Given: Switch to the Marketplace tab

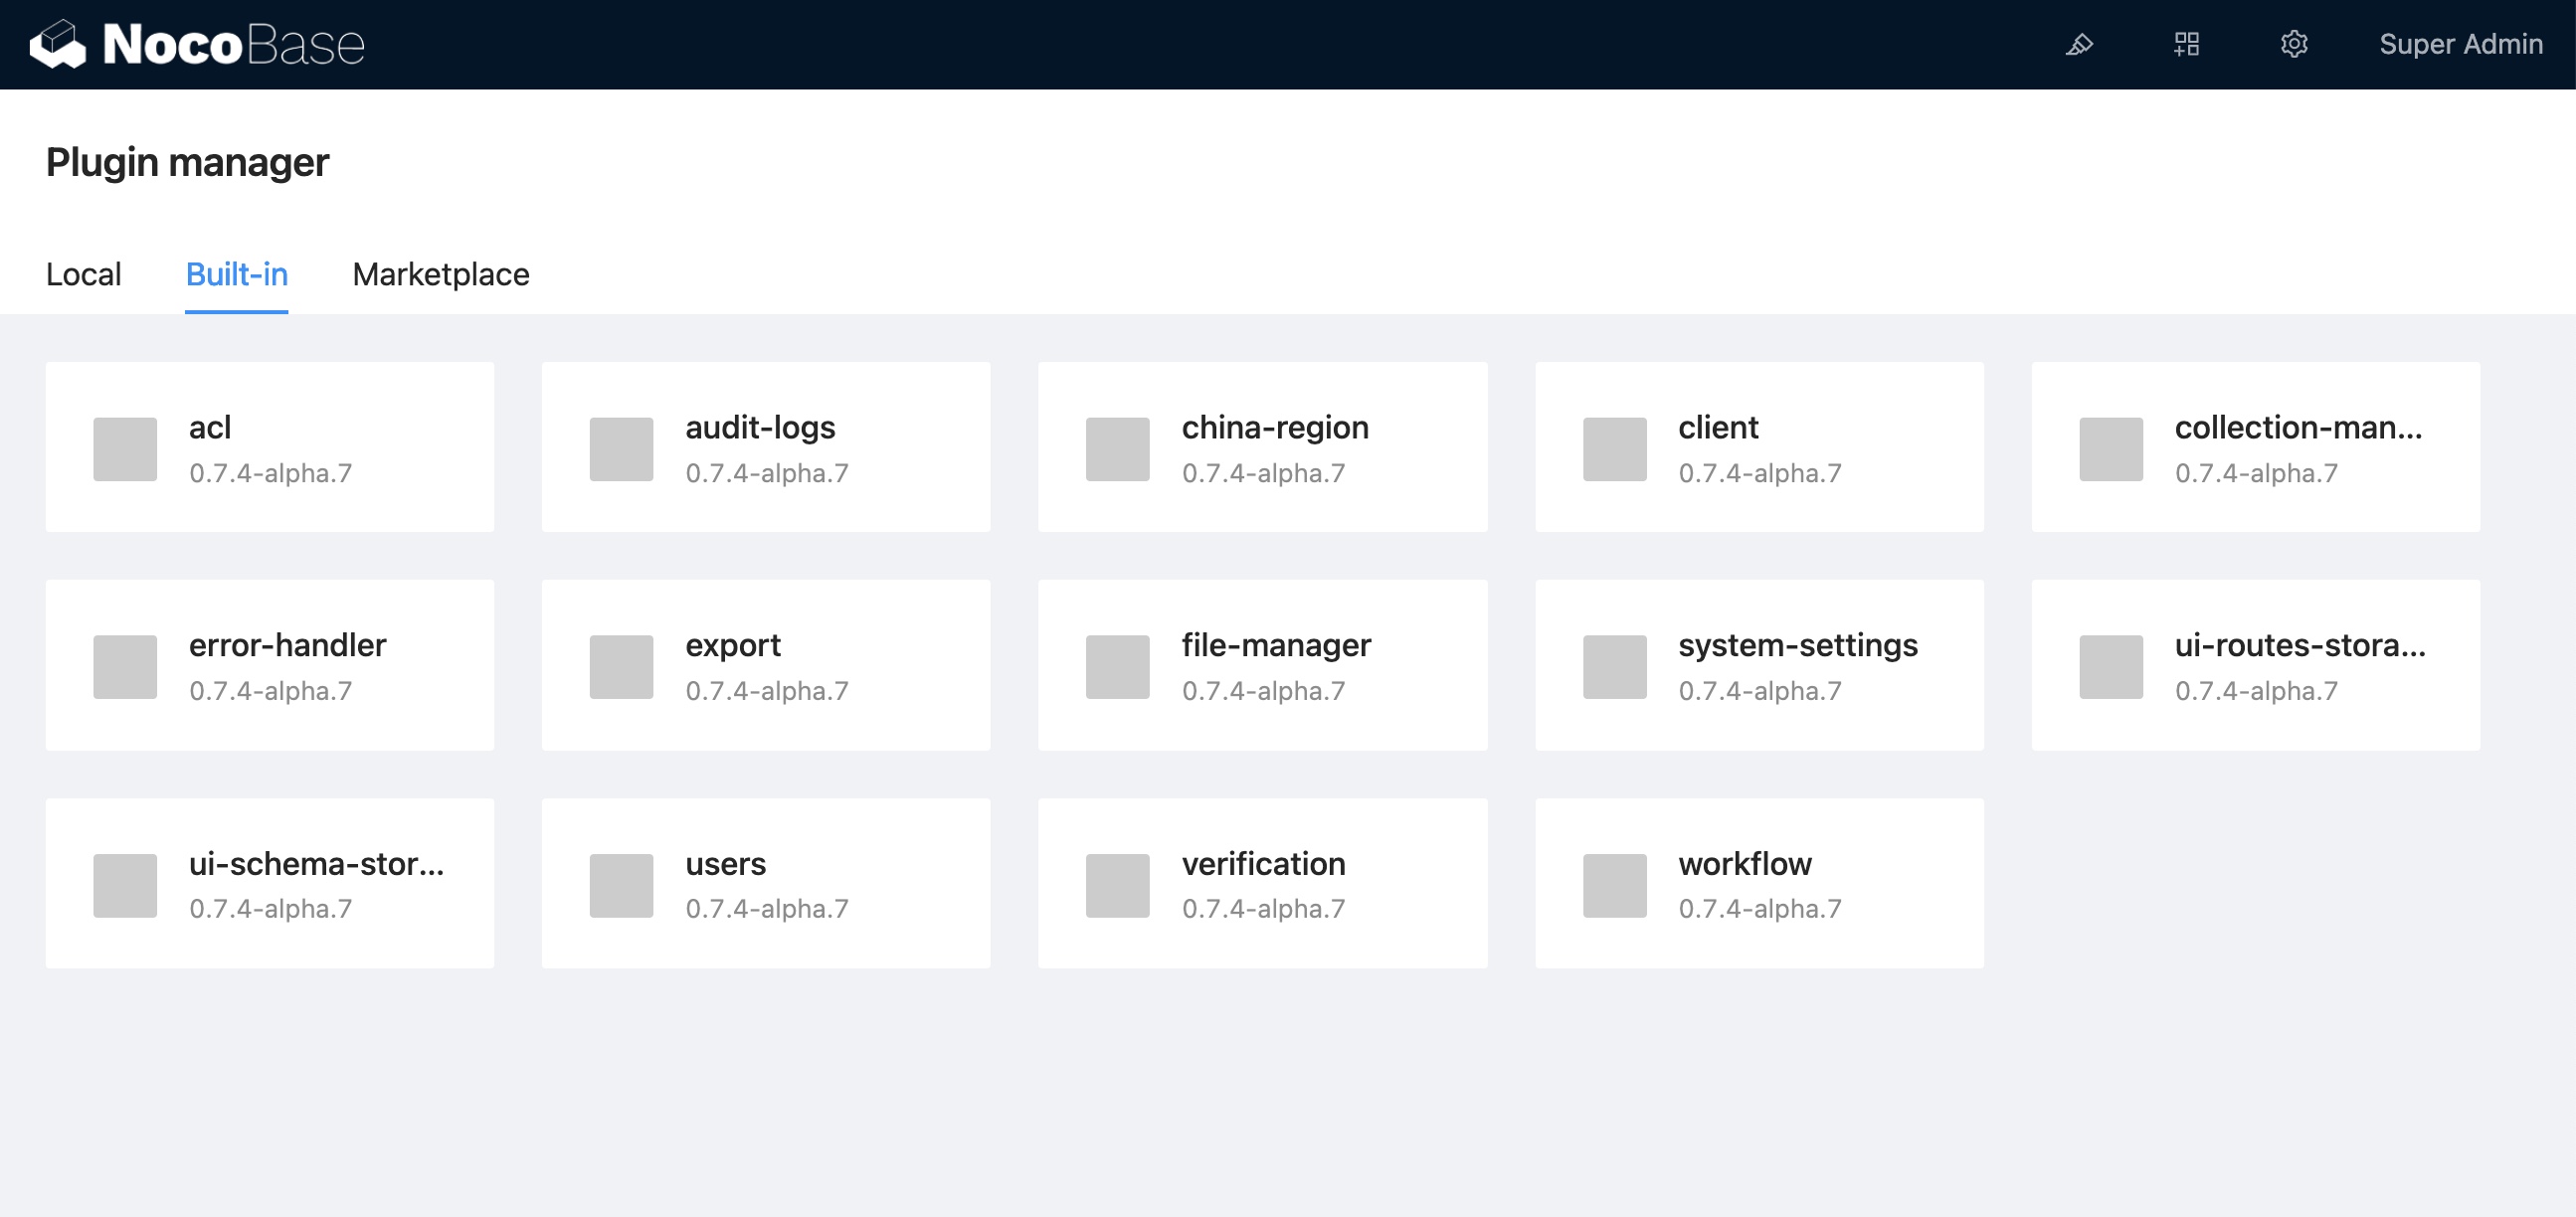Looking at the screenshot, I should point(441,274).
